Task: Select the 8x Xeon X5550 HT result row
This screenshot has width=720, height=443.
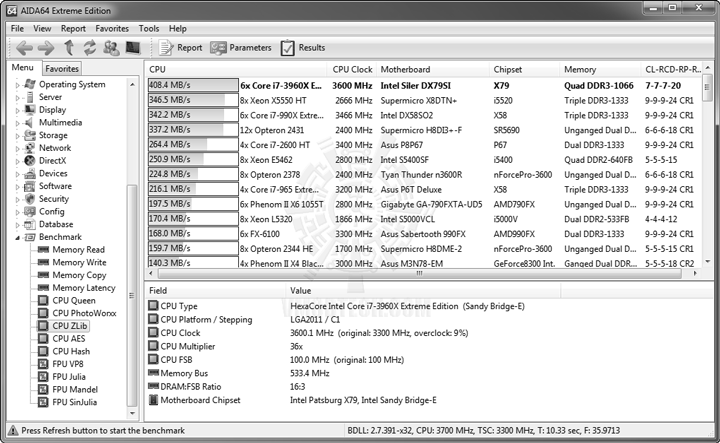Action: tap(424, 101)
